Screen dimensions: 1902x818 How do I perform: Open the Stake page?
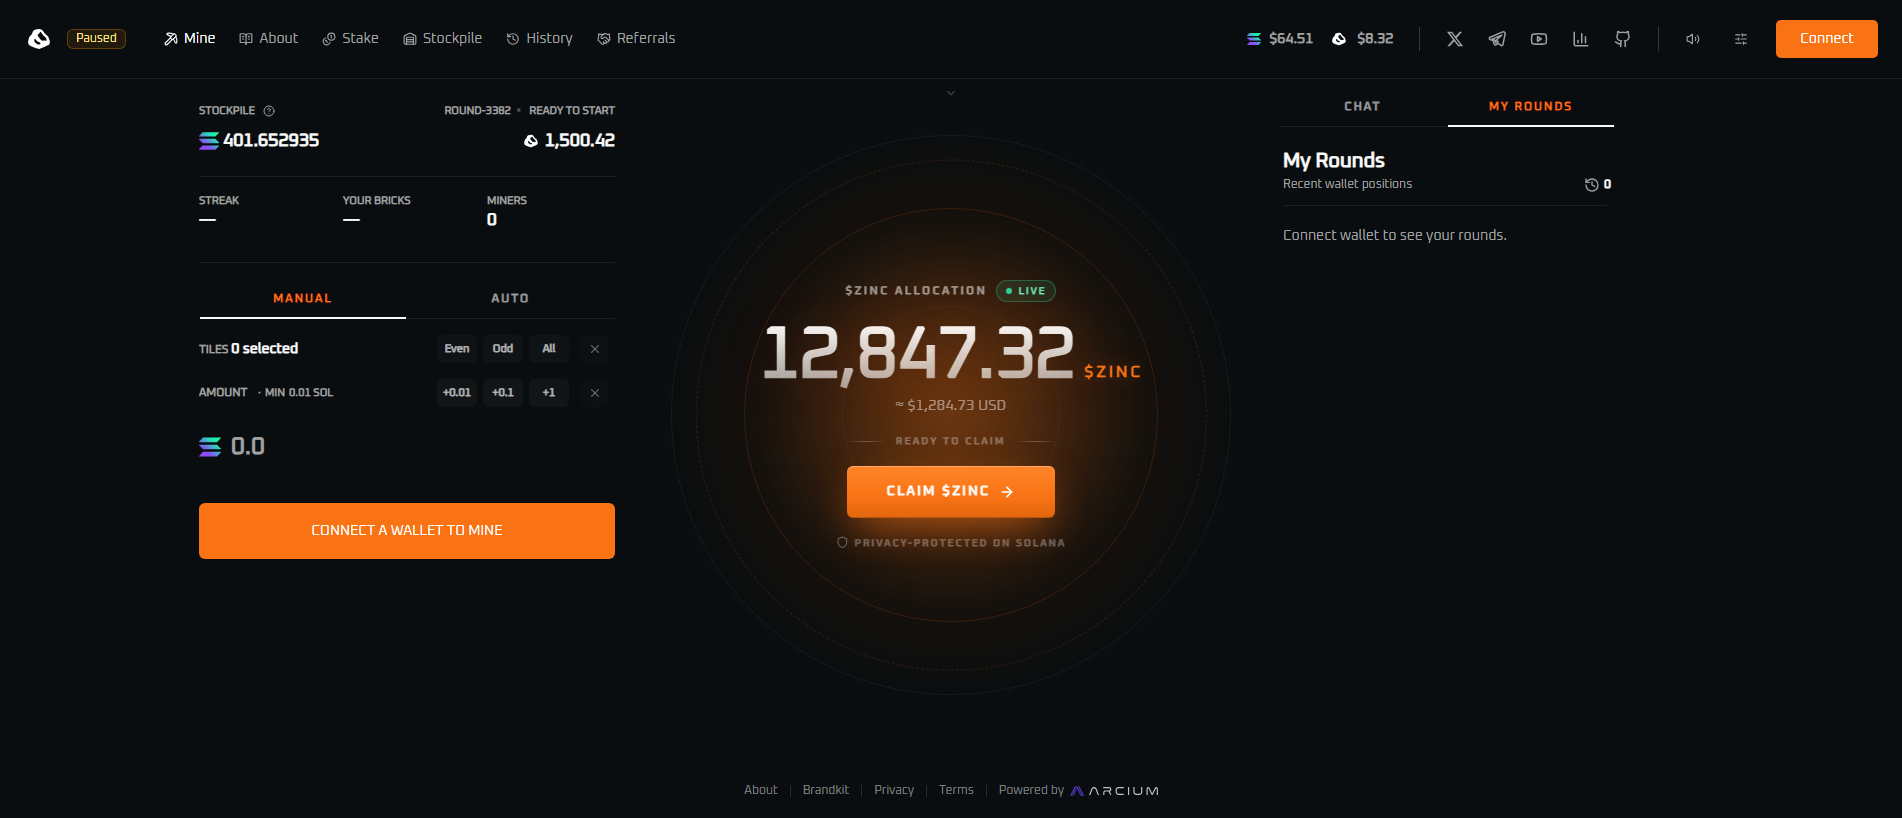[350, 38]
